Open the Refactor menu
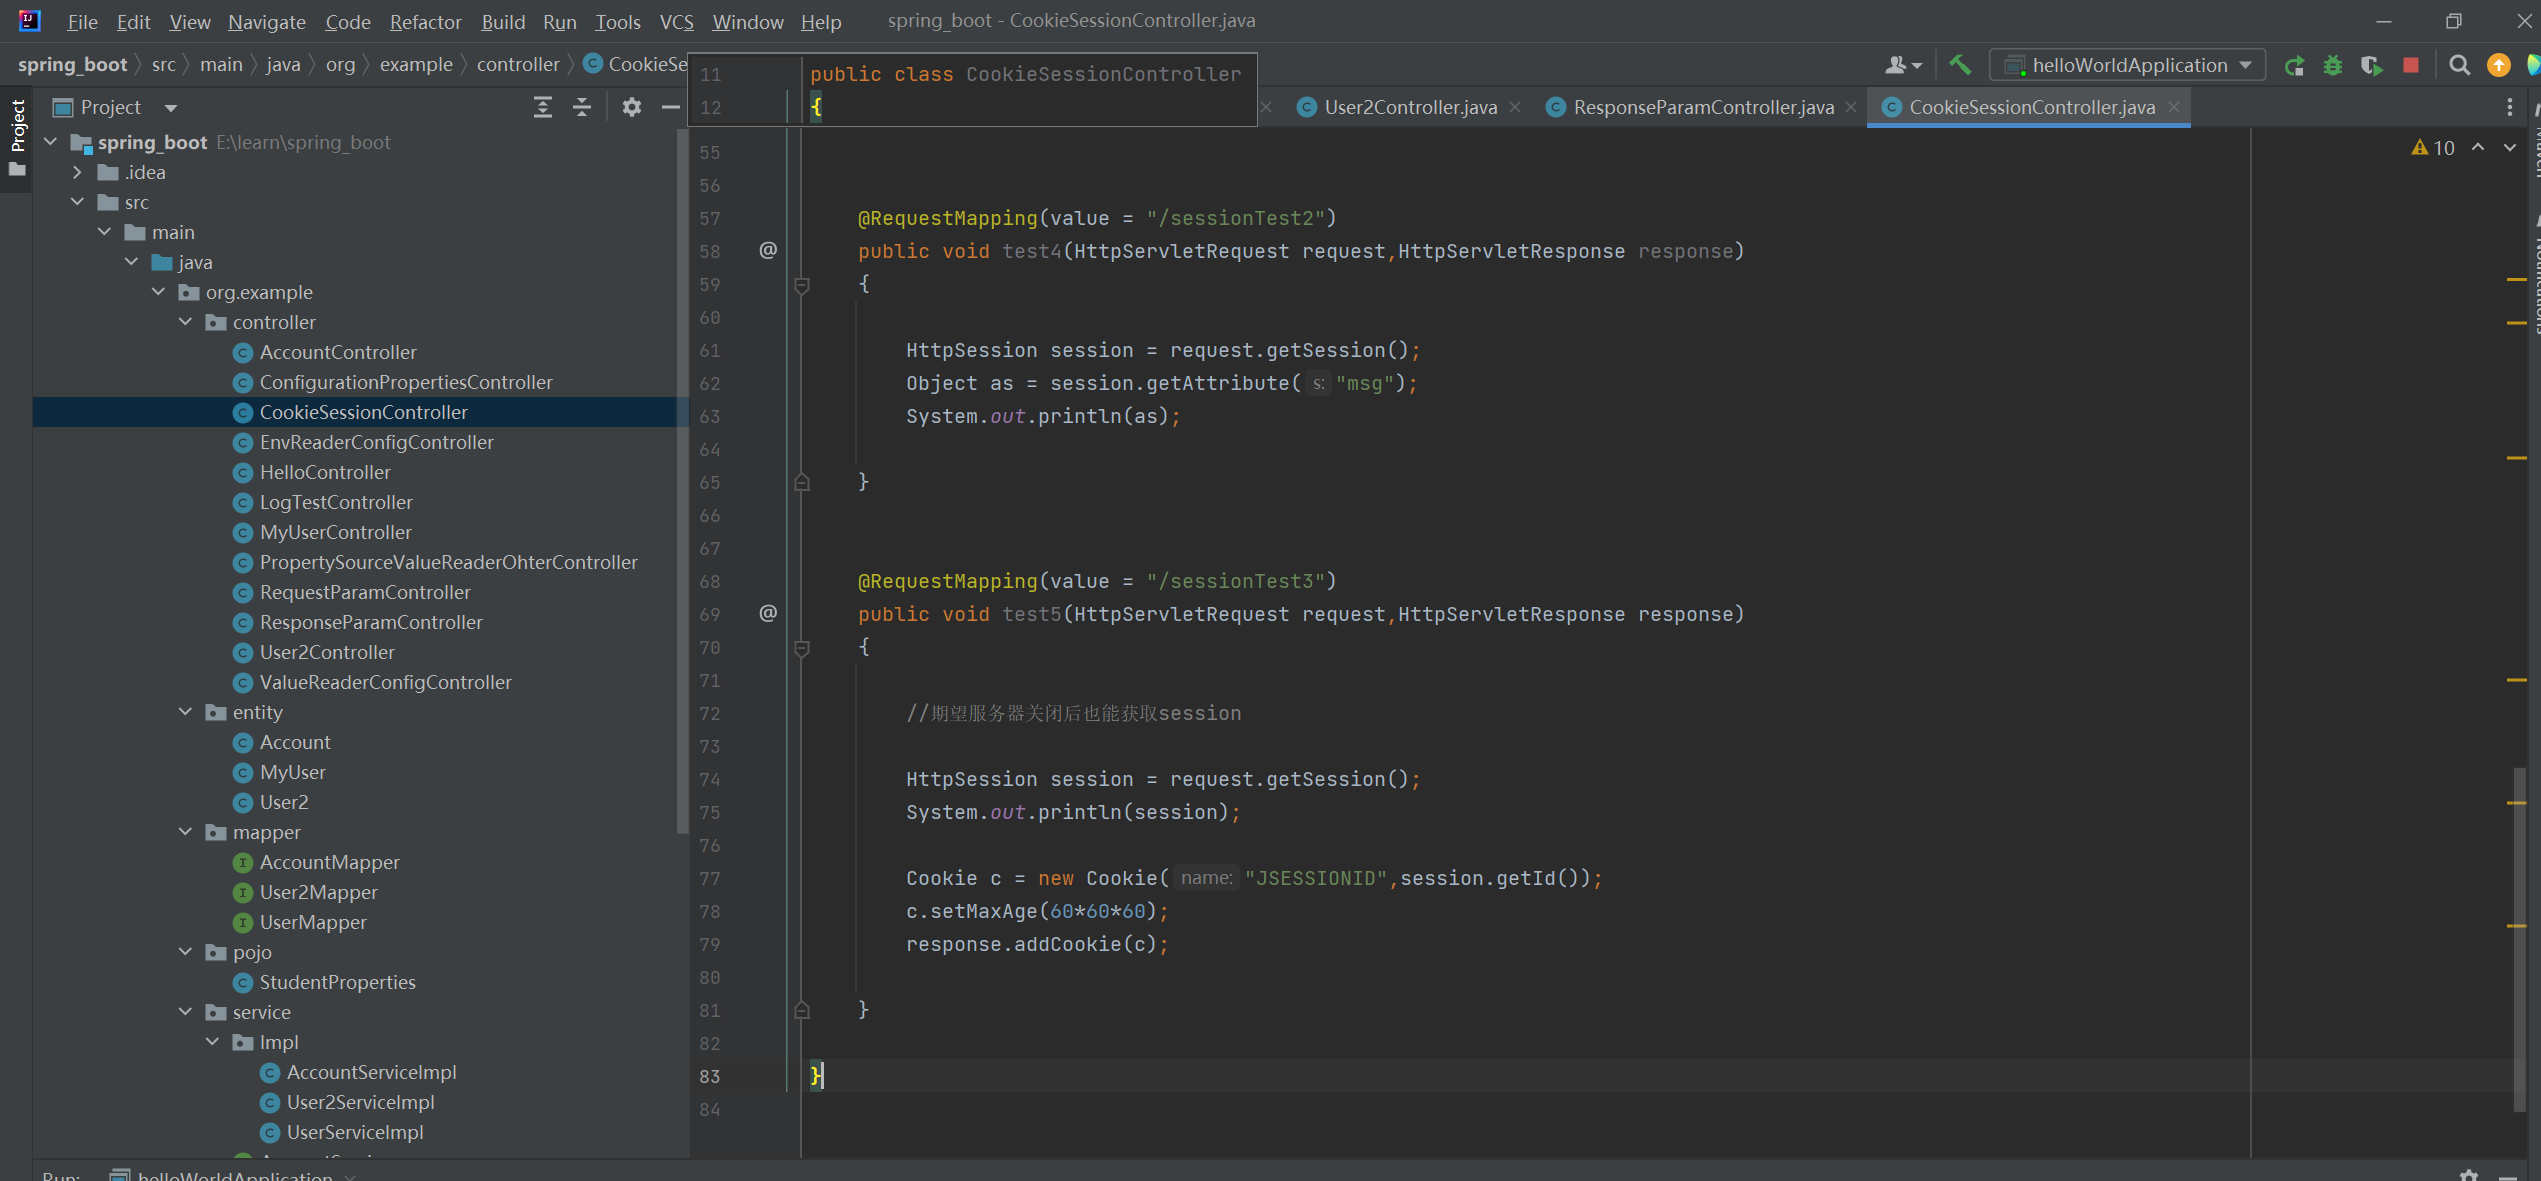Viewport: 2541px width, 1181px height. pyautogui.click(x=425, y=22)
